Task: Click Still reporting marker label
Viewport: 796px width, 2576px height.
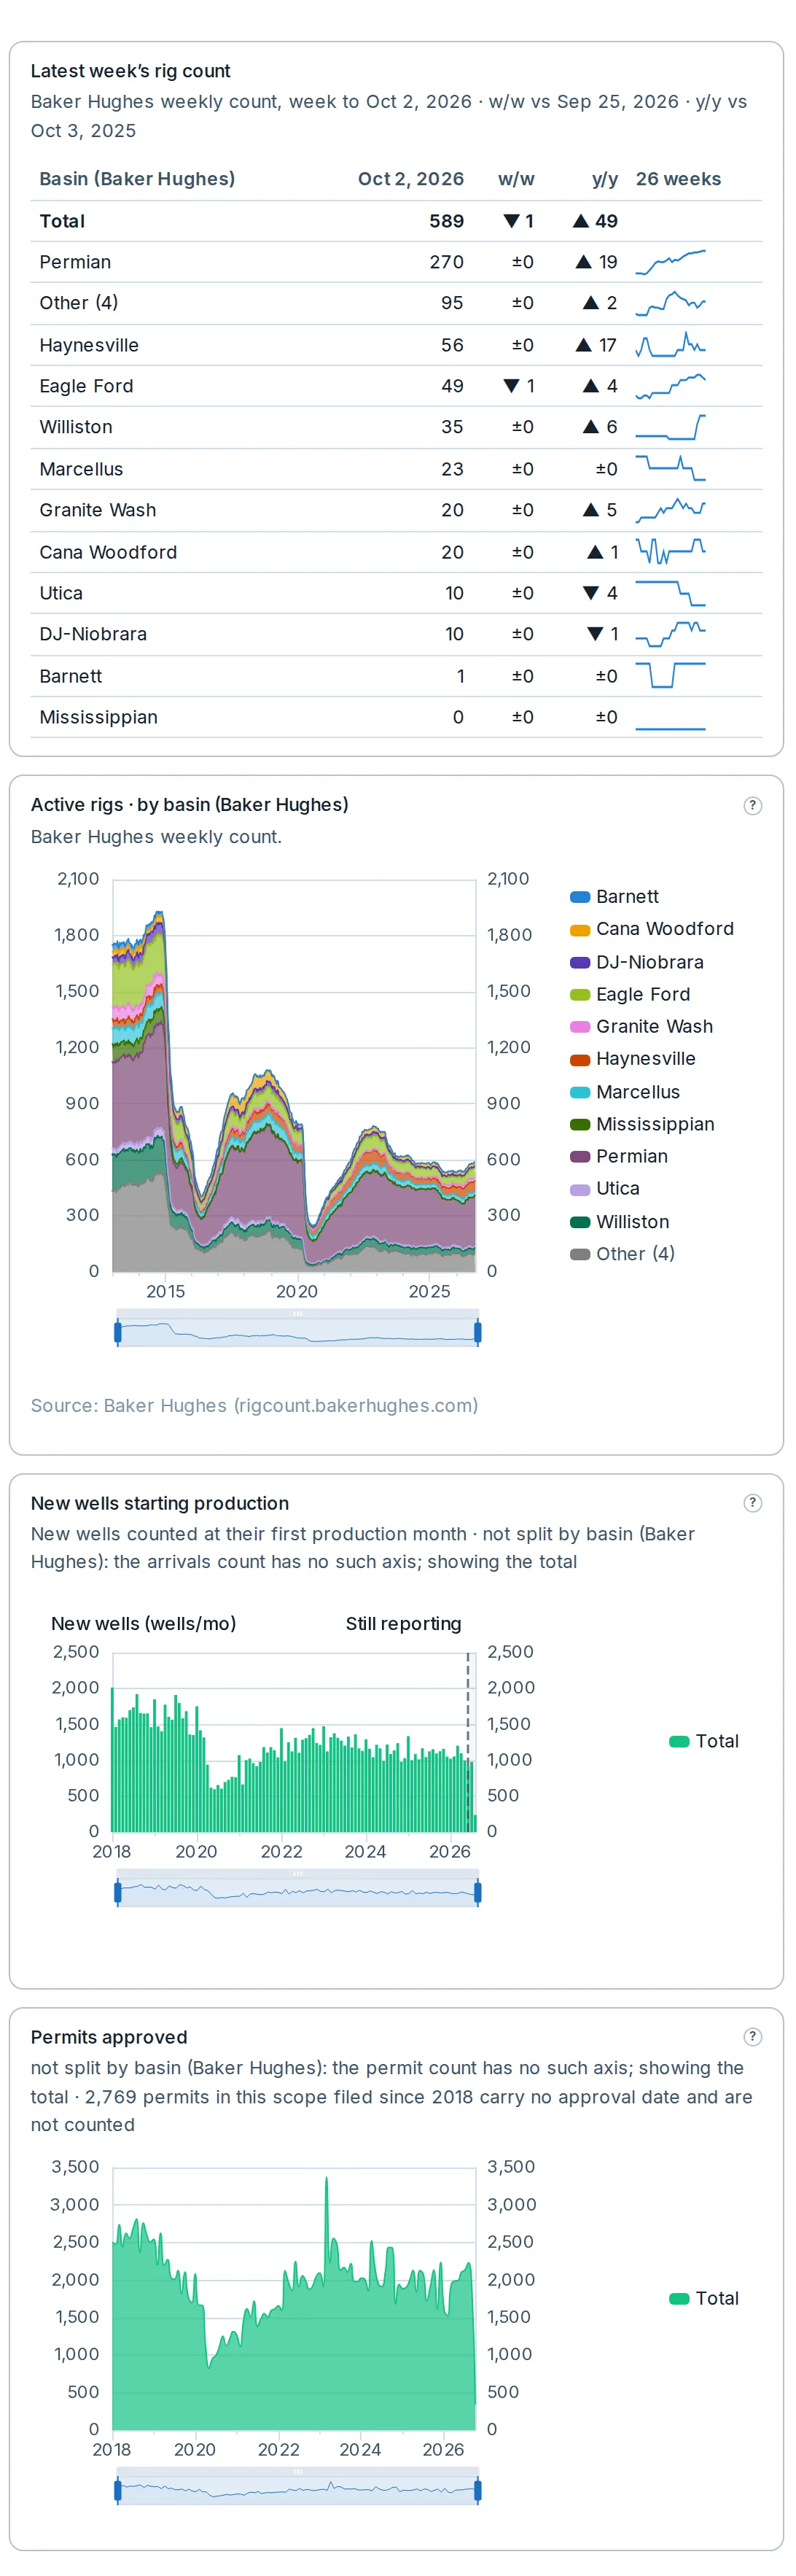Action: (403, 1625)
